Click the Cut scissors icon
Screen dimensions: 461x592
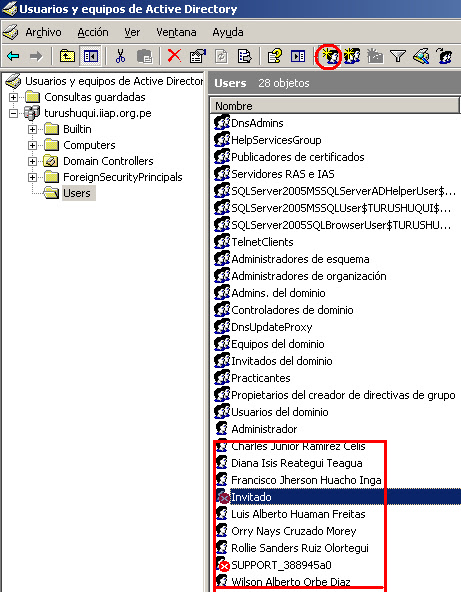click(x=120, y=57)
